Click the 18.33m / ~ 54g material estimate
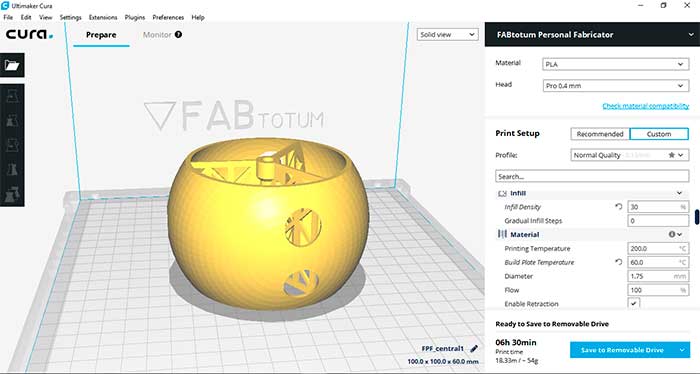 pyautogui.click(x=517, y=360)
